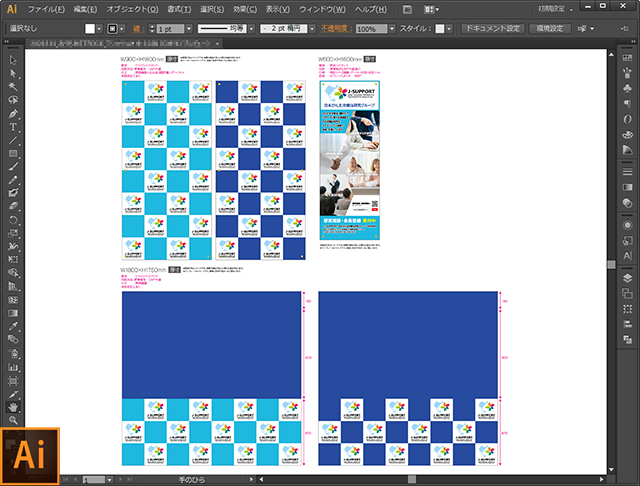Click the ドキュメント設定 button

(x=493, y=29)
